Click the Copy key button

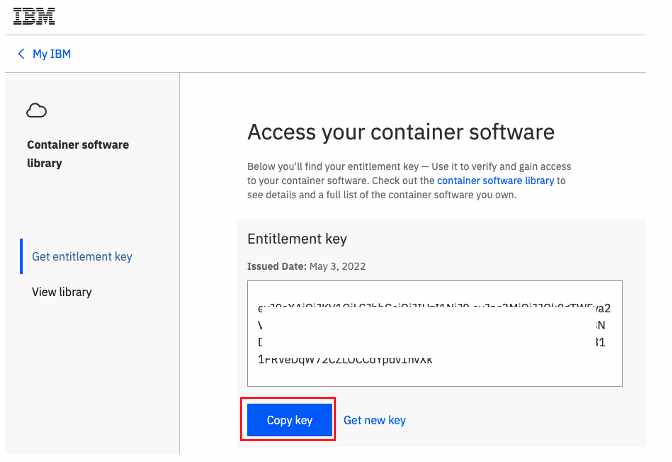tap(289, 420)
